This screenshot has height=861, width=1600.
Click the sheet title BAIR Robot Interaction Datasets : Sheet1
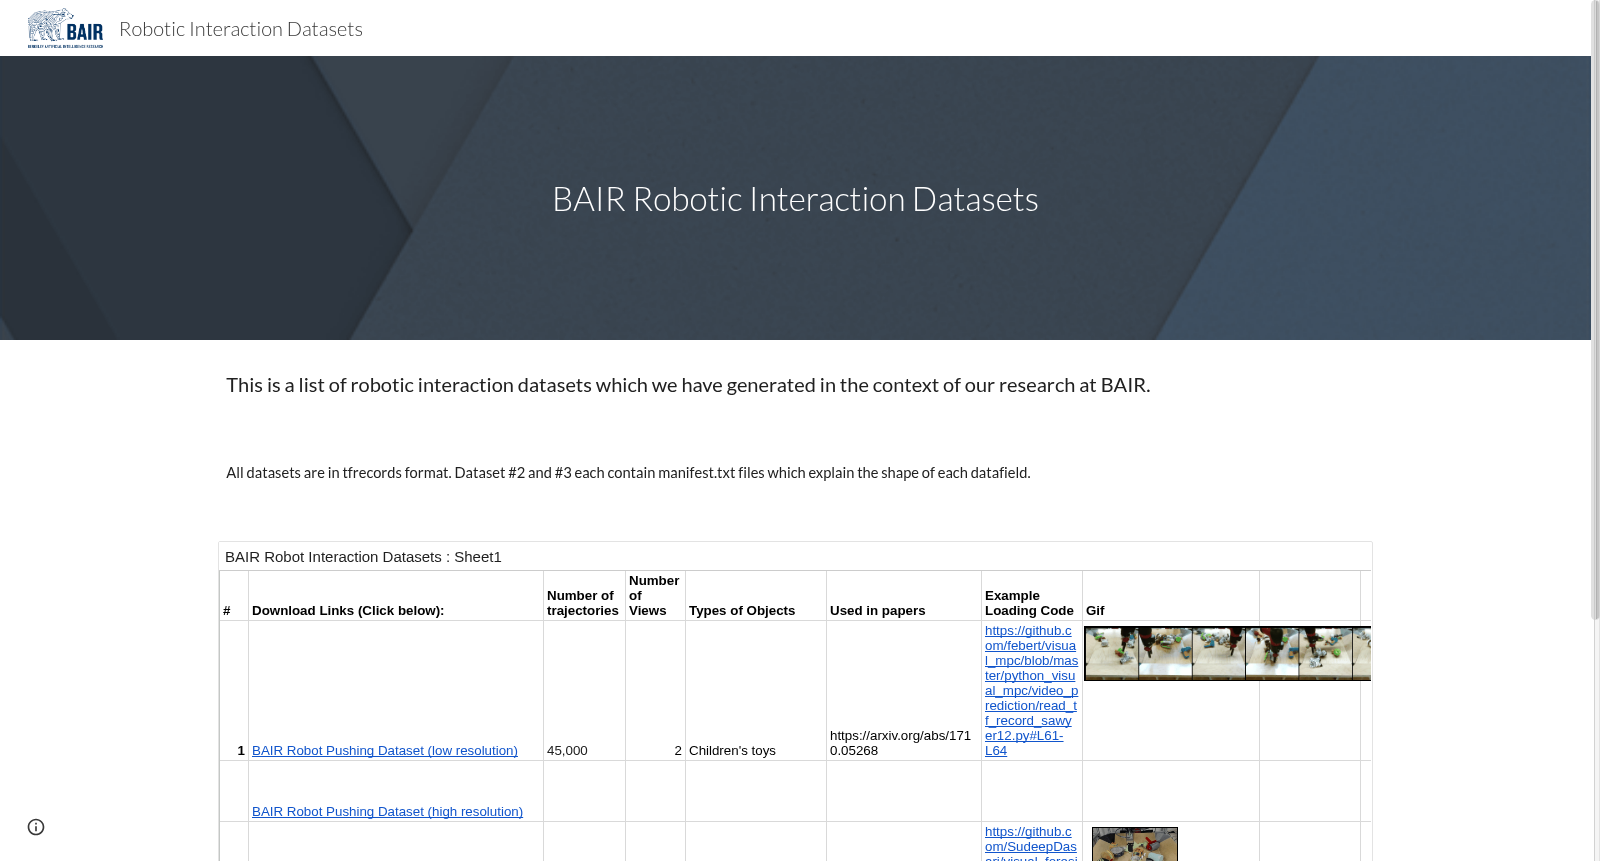click(x=363, y=557)
